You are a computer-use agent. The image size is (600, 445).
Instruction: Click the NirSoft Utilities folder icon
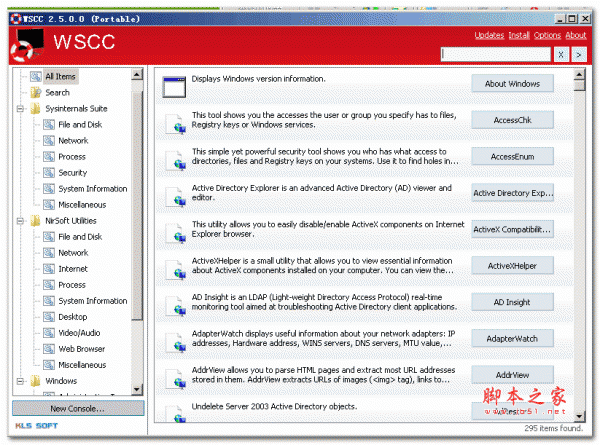coord(36,220)
